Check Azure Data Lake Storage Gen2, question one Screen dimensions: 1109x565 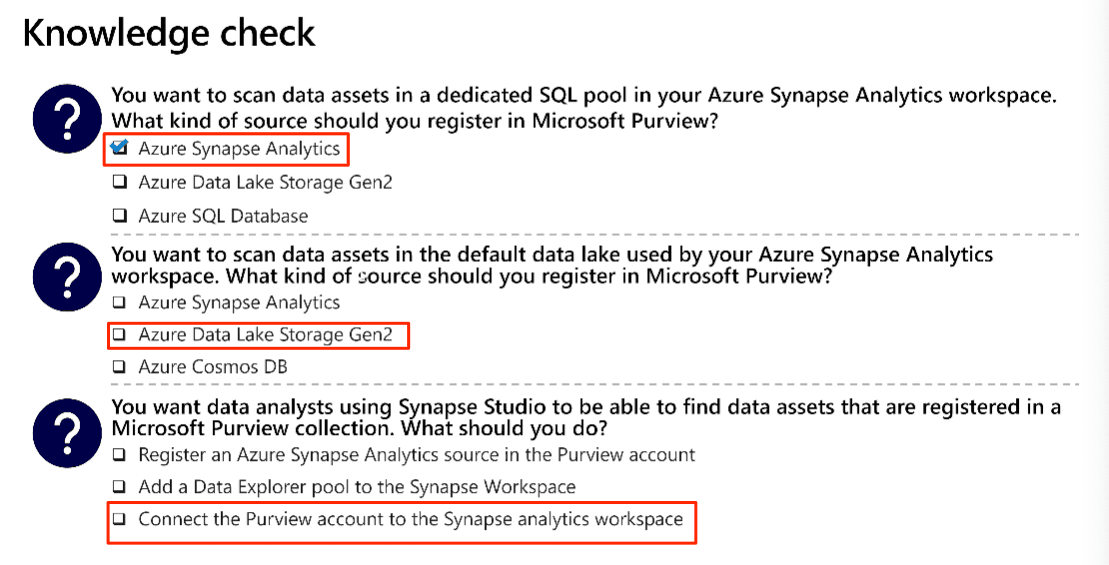120,182
